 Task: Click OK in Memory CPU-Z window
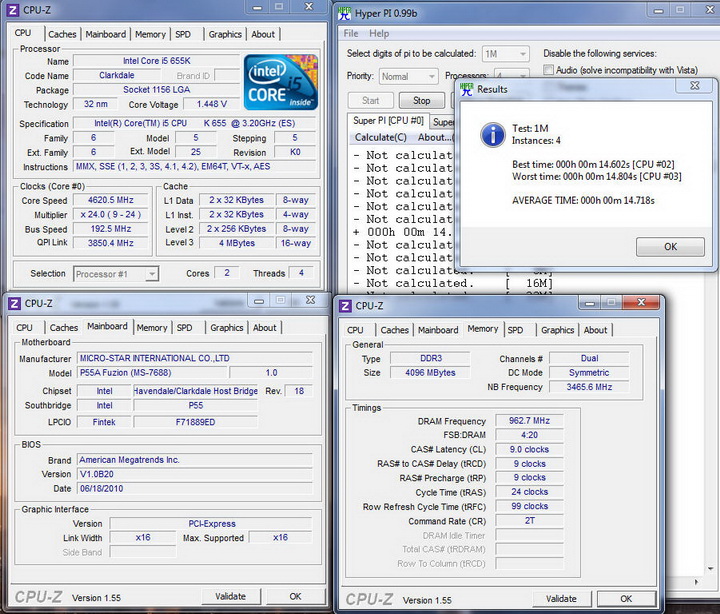click(626, 599)
